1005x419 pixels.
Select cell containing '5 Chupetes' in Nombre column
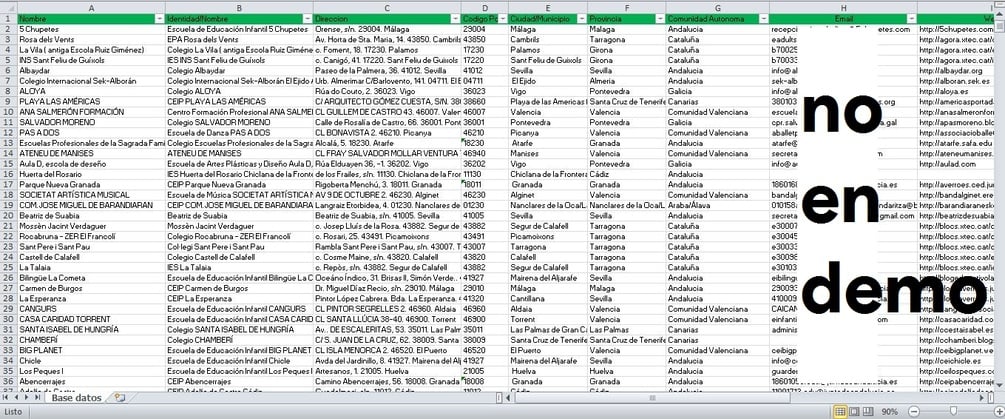coord(91,29)
